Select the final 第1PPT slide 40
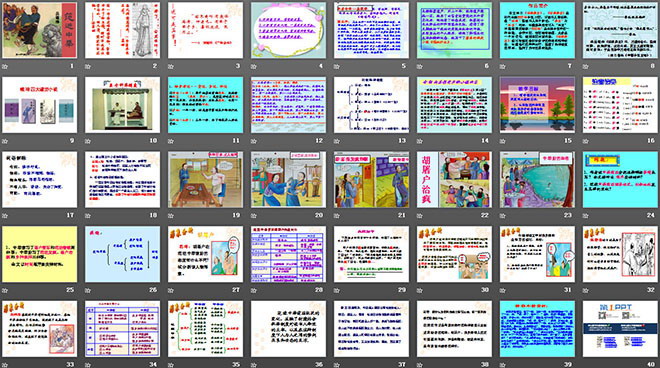 [x=620, y=328]
